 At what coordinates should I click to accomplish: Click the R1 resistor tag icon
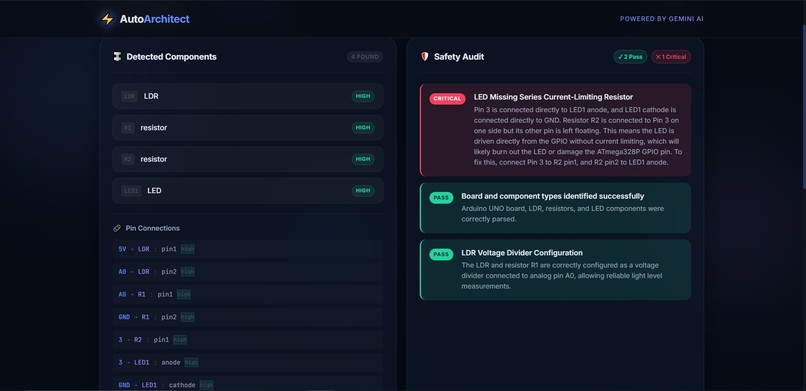coord(128,127)
